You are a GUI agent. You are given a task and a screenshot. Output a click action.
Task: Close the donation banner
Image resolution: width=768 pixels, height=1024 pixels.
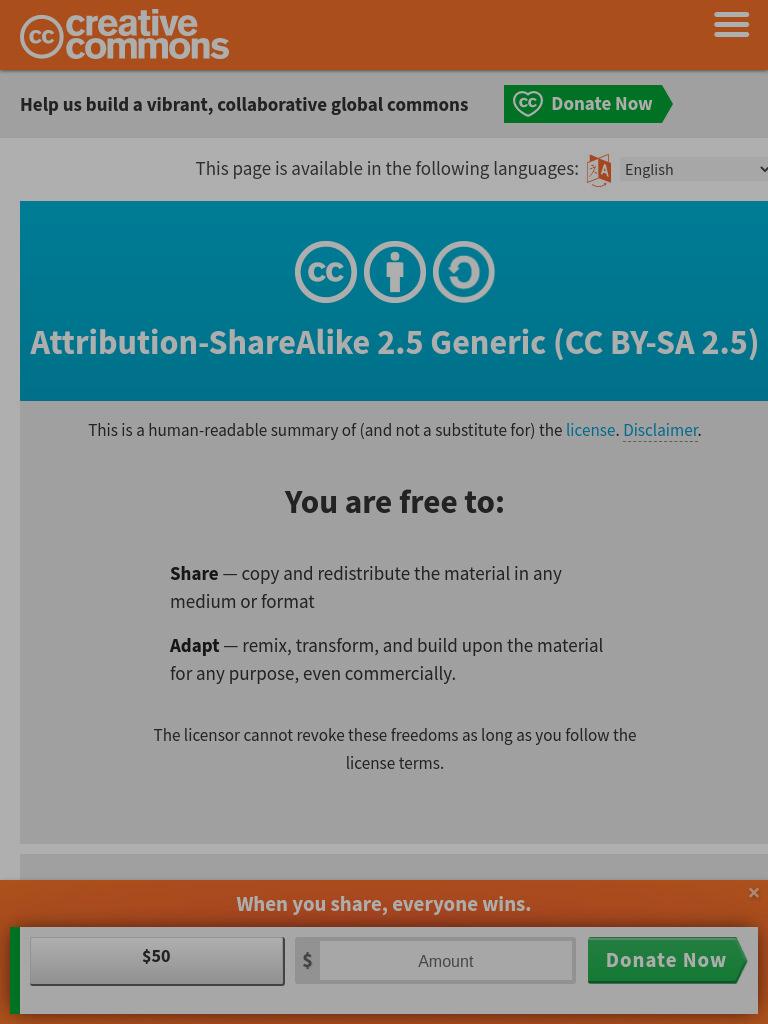[754, 893]
